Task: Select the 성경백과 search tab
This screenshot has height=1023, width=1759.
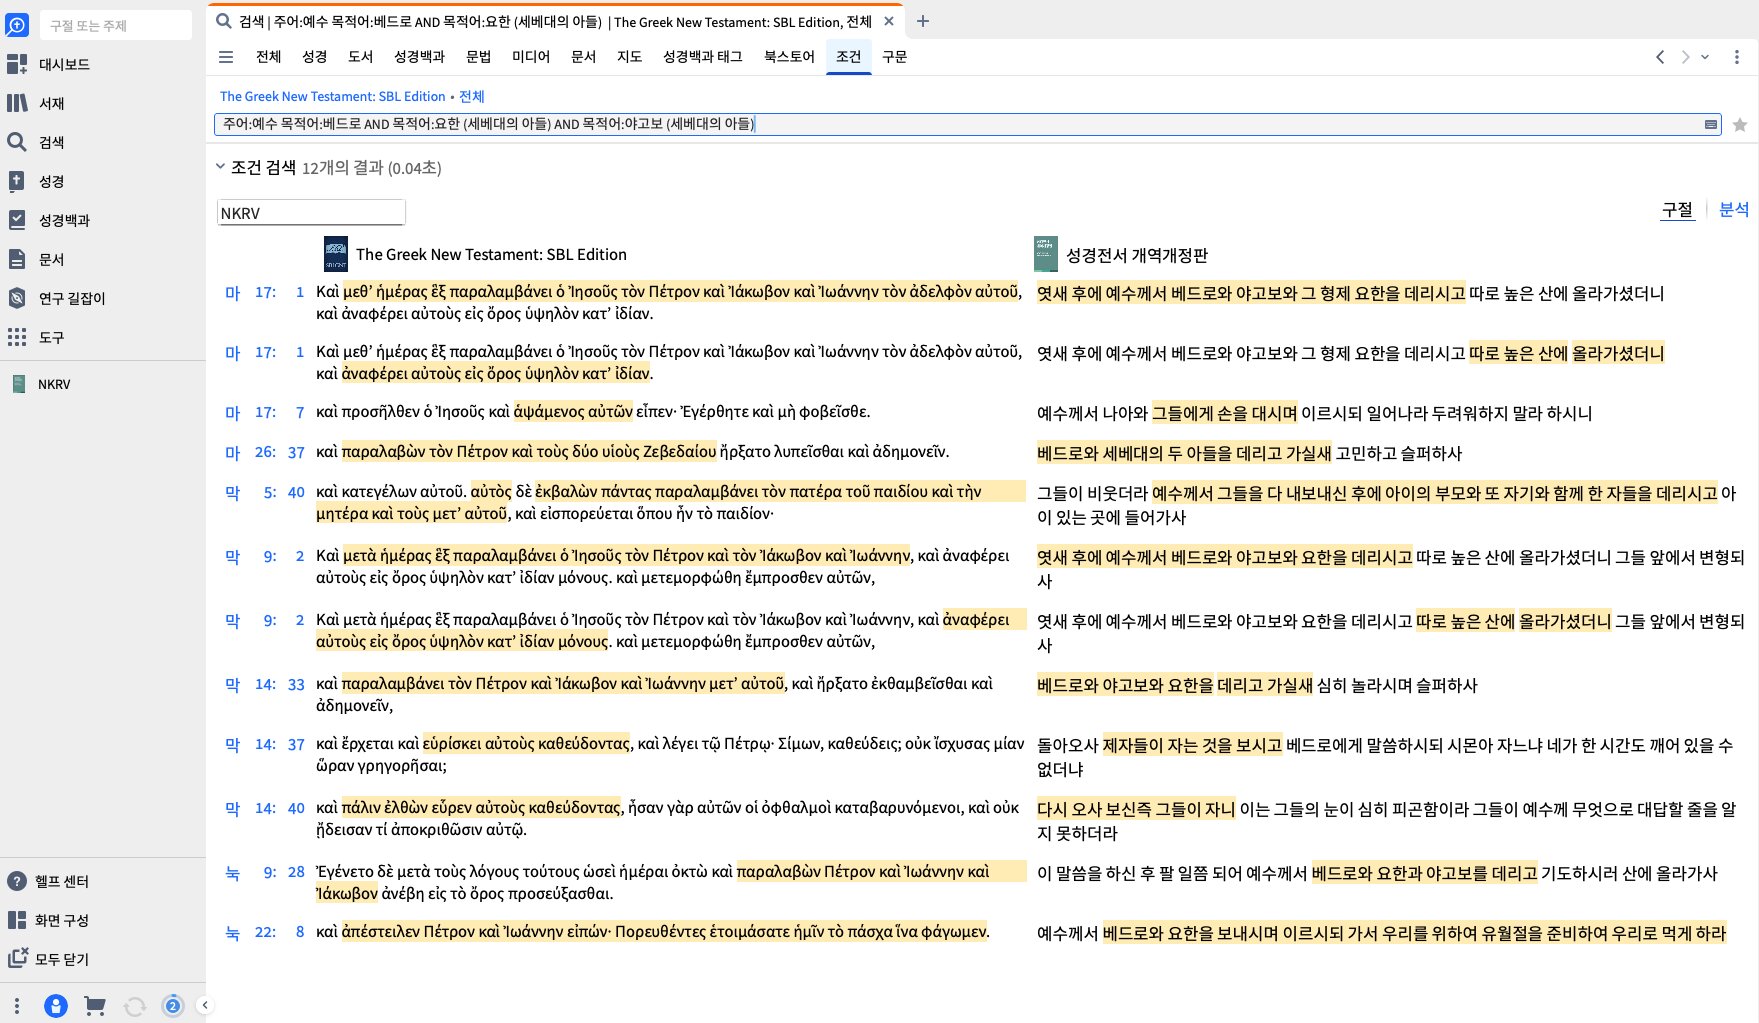Action: coord(419,57)
